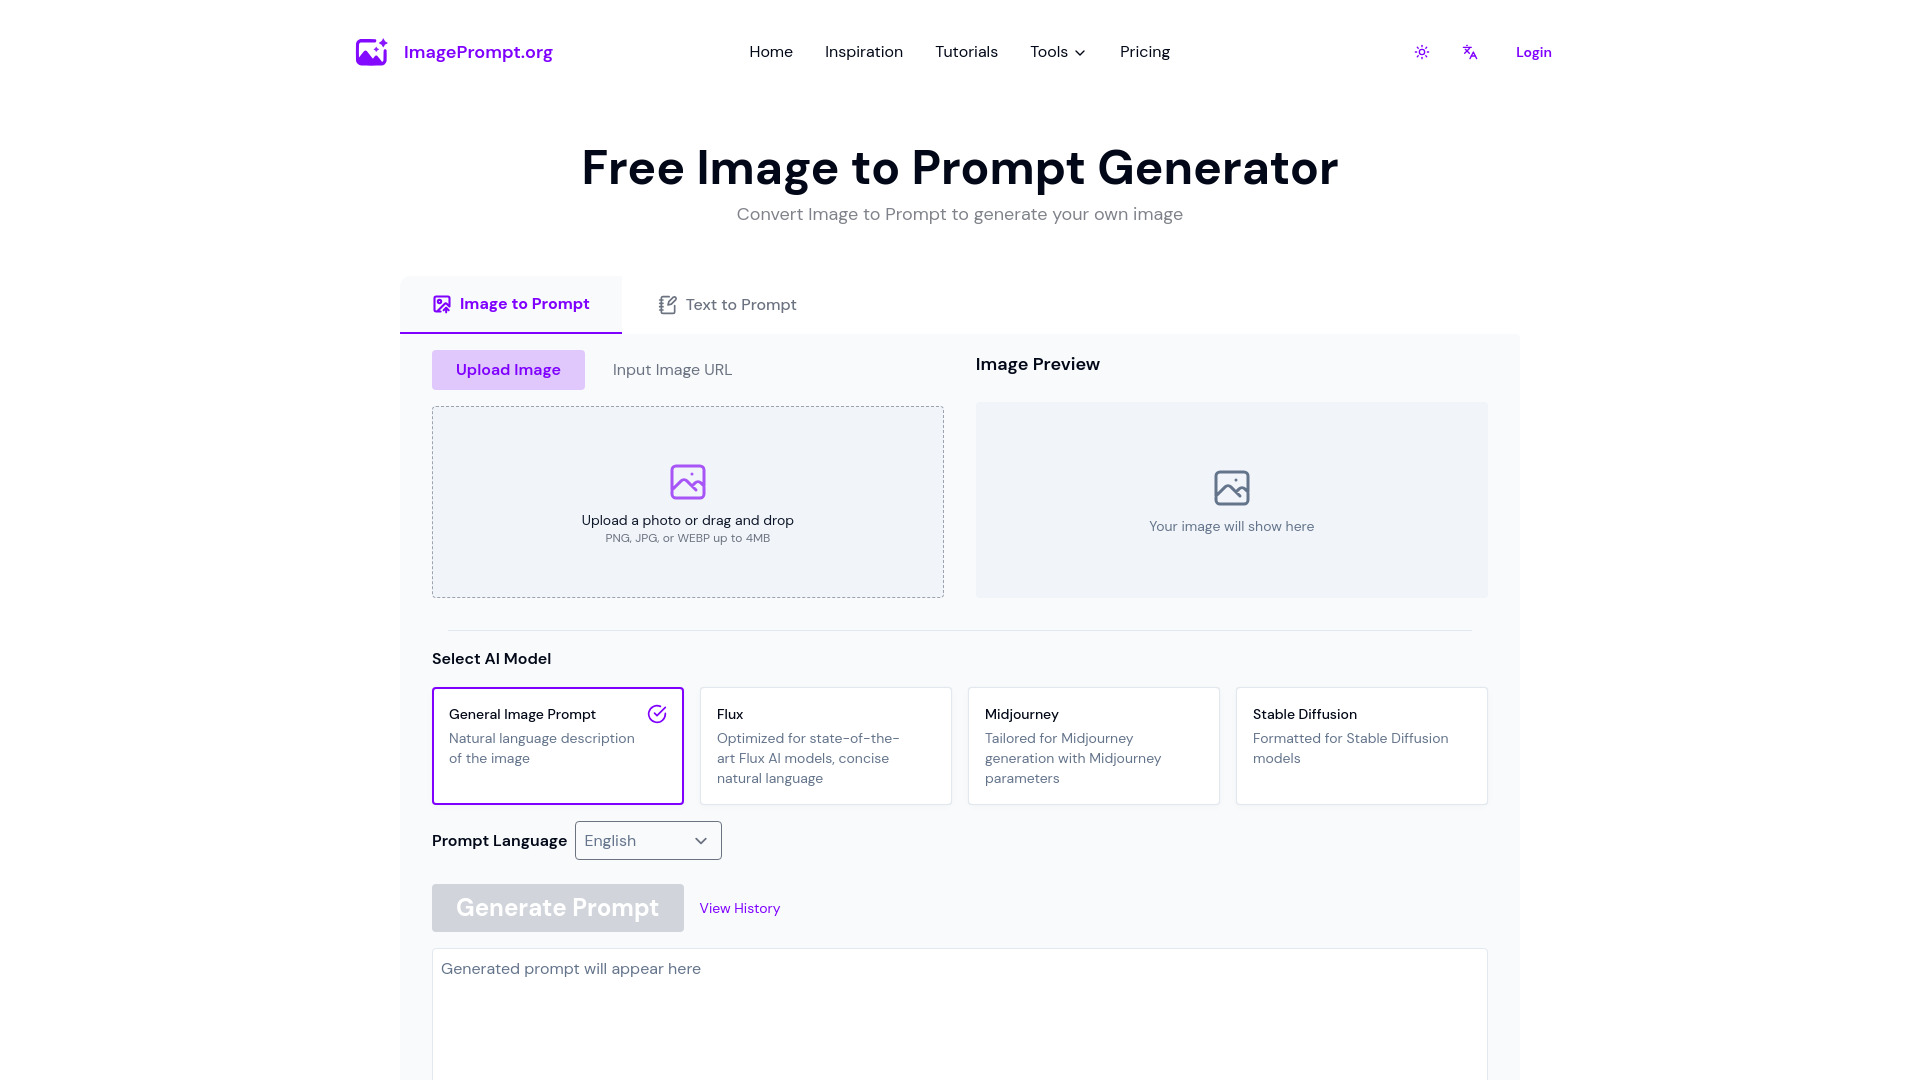This screenshot has height=1080, width=1920.
Task: Click the Generate Prompt button
Action: tap(556, 907)
